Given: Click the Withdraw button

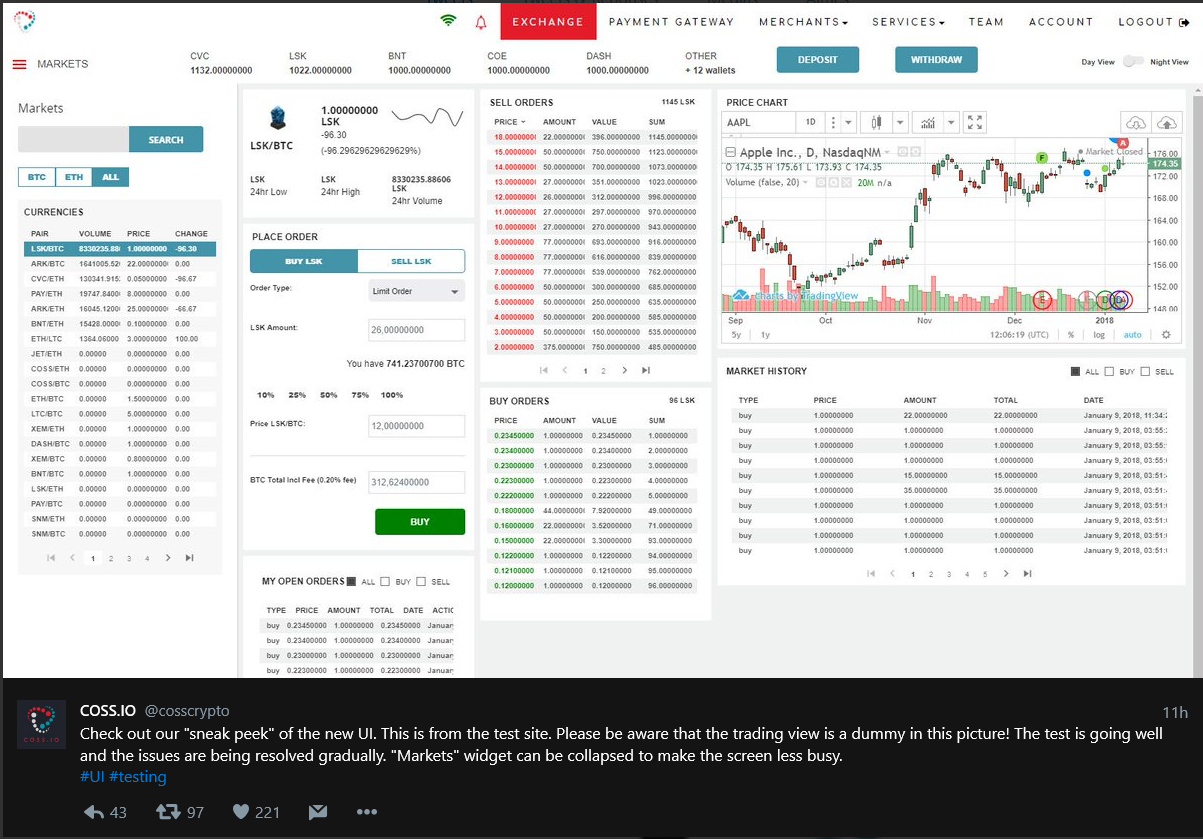Looking at the screenshot, I should coord(936,60).
